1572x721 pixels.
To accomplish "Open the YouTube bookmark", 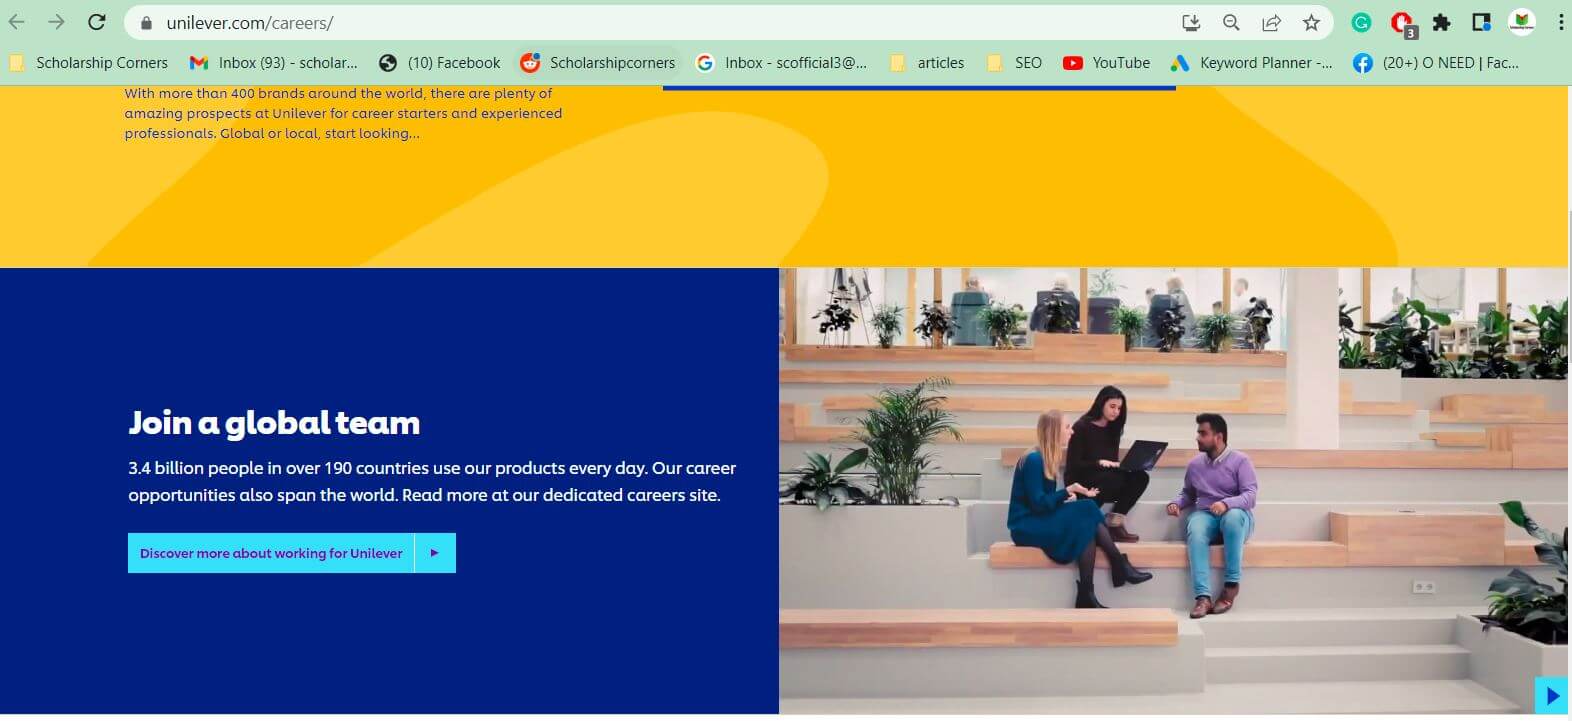I will tap(1107, 63).
